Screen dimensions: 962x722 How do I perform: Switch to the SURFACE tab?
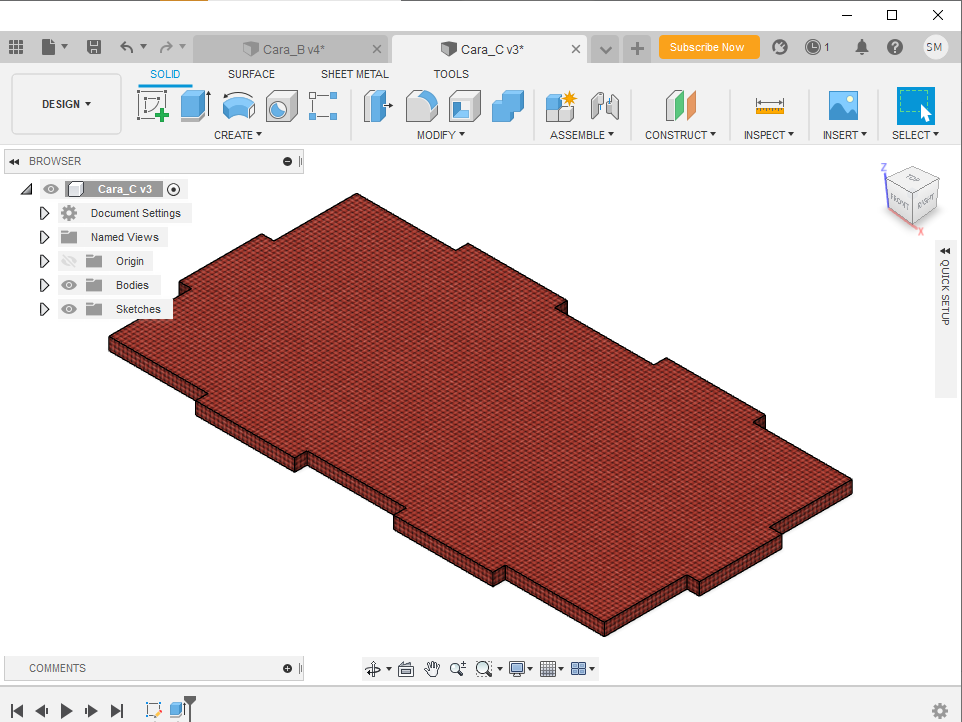coord(252,74)
